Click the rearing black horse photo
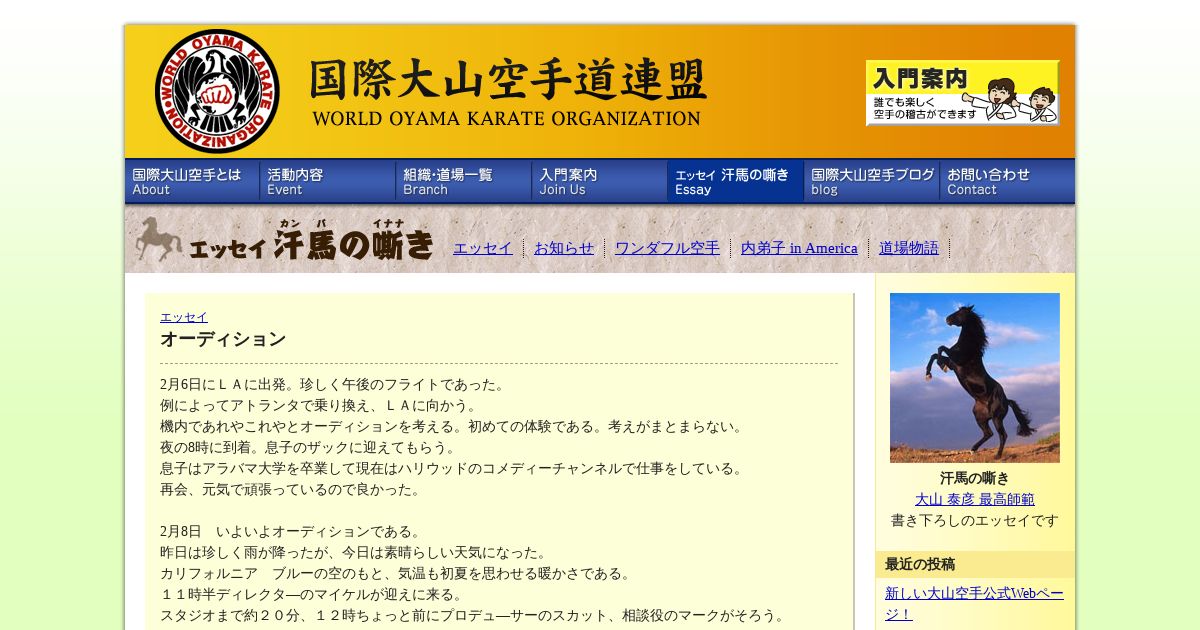The height and width of the screenshot is (630, 1200). click(975, 378)
